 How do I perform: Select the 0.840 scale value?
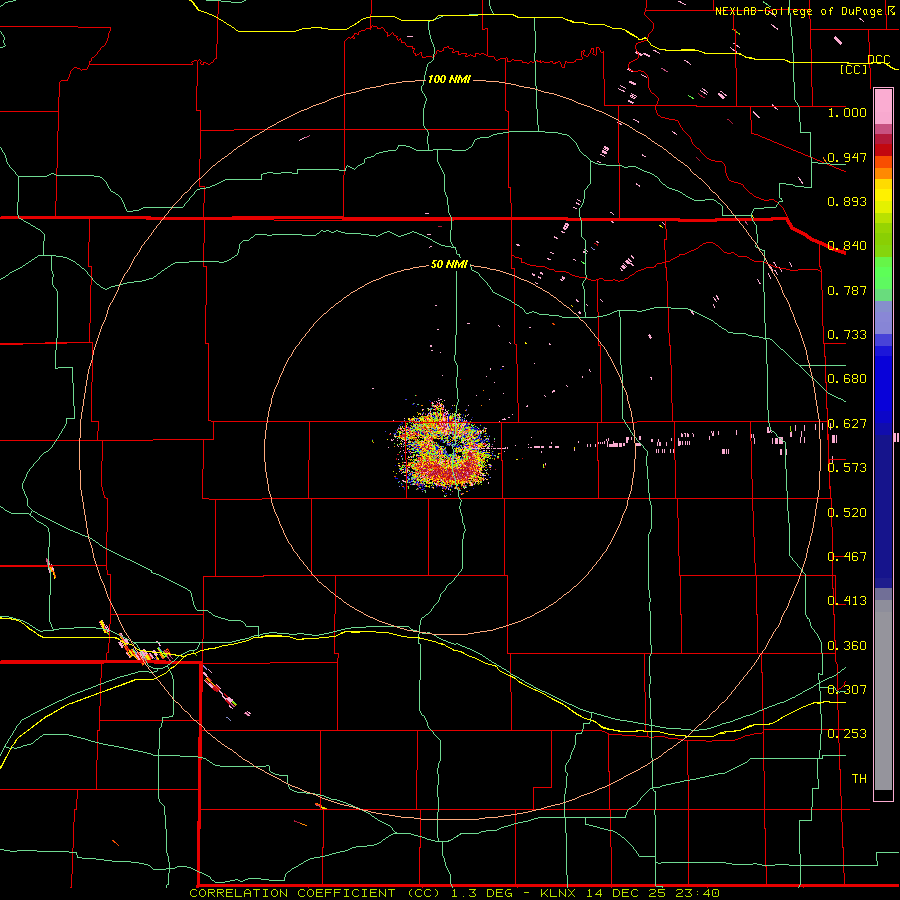pos(847,245)
